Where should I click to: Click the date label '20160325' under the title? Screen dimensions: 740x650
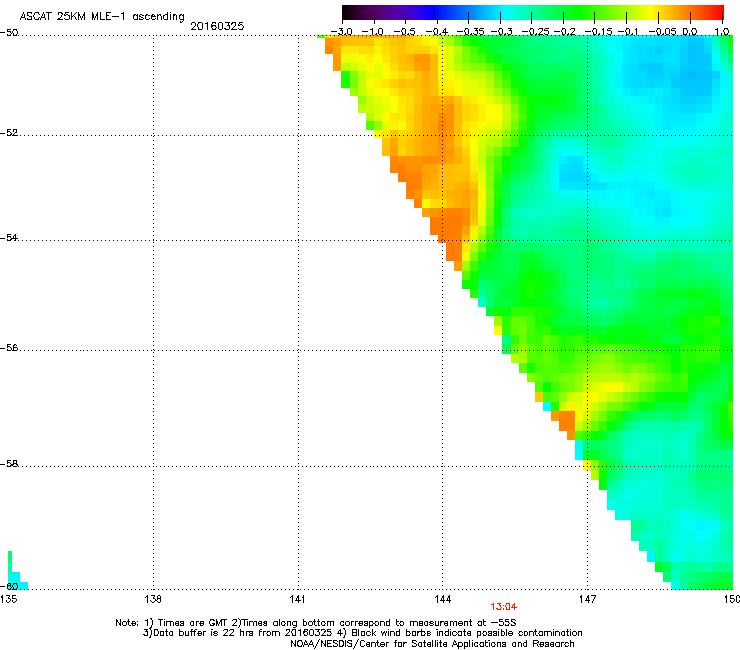click(217, 26)
